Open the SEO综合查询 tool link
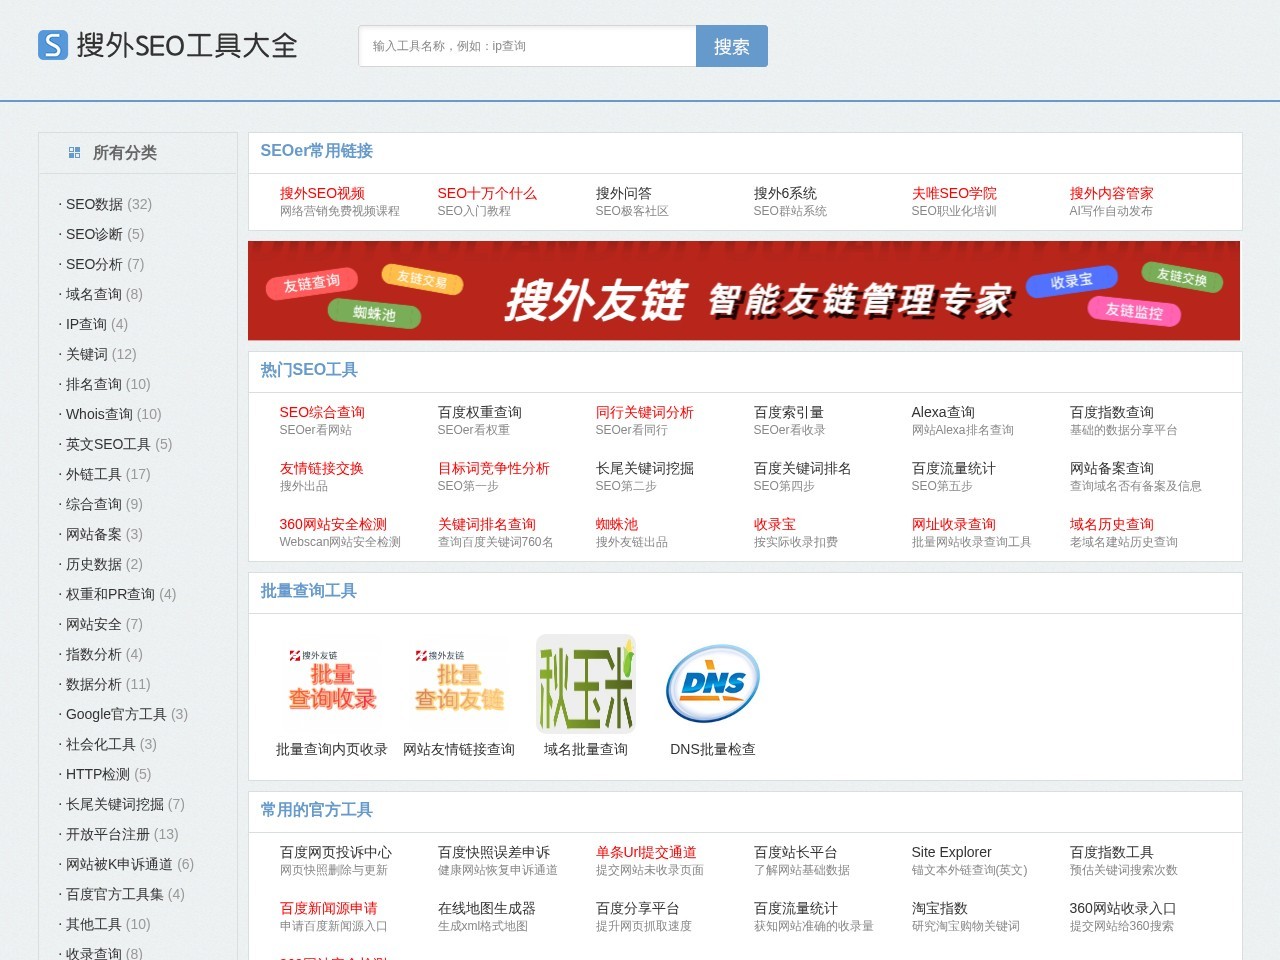The image size is (1280, 960). pyautogui.click(x=322, y=412)
